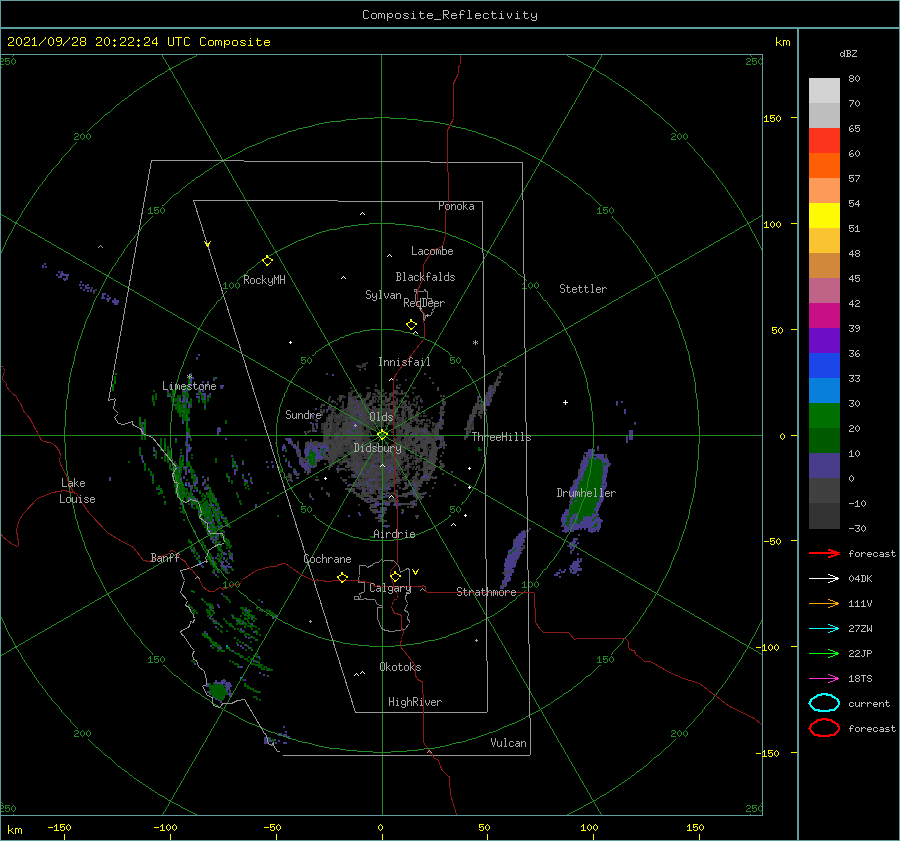Click the Vulcan label
The height and width of the screenshot is (841, 900).
[509, 743]
